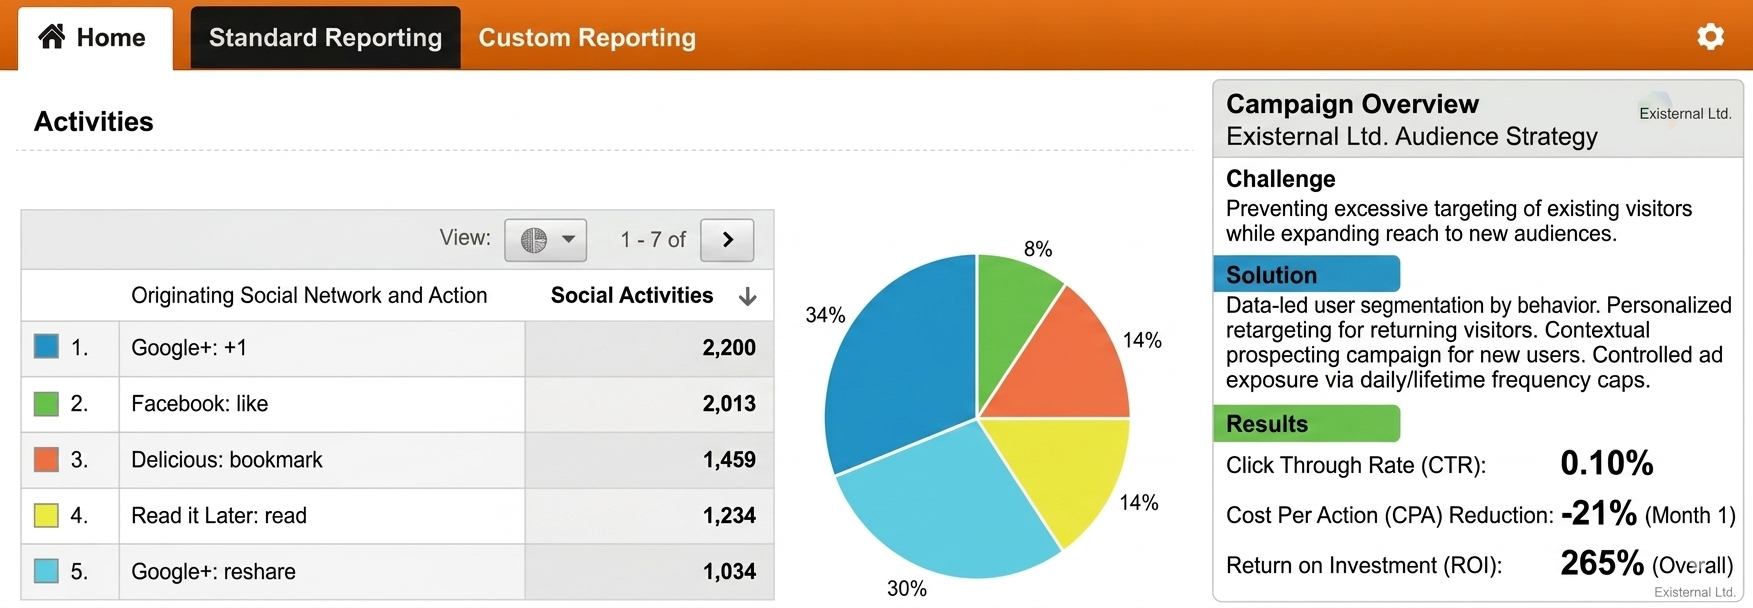This screenshot has width=1753, height=608.
Task: Click the sort arrow beside Social Activities
Action: [x=747, y=297]
